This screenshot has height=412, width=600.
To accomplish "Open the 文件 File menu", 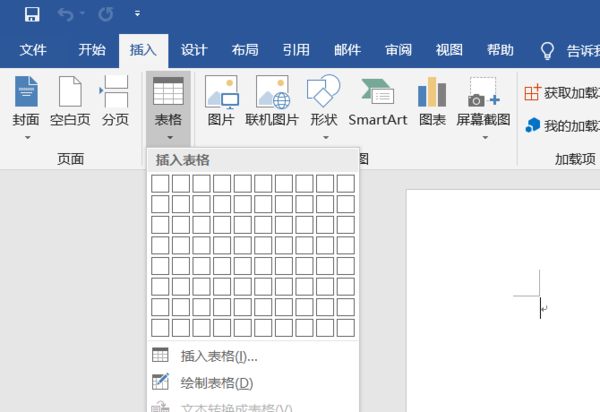I will [x=33, y=50].
